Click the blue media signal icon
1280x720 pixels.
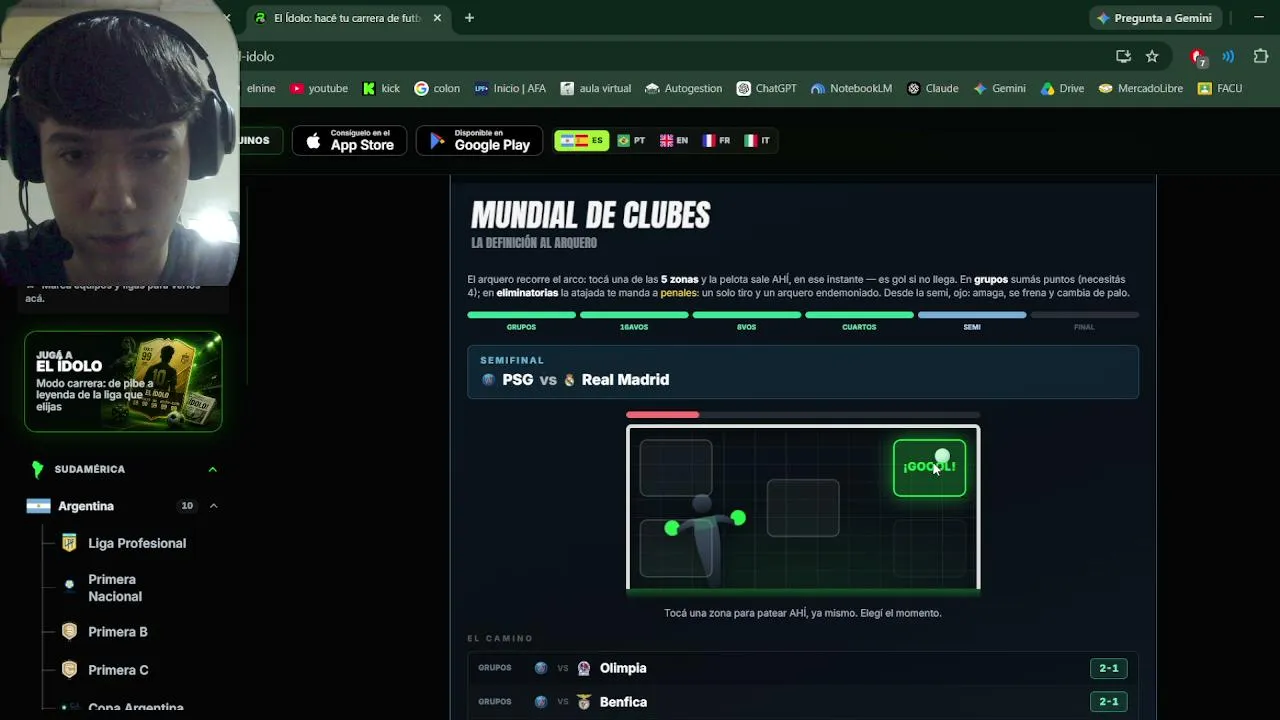point(1228,56)
